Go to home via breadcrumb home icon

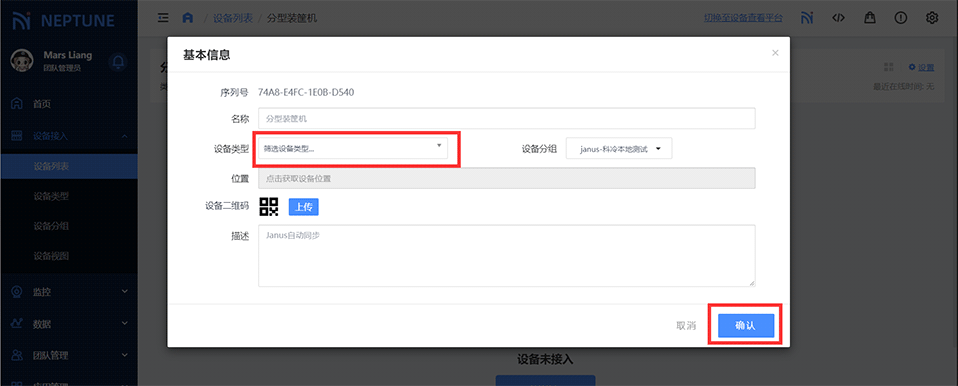pos(188,18)
